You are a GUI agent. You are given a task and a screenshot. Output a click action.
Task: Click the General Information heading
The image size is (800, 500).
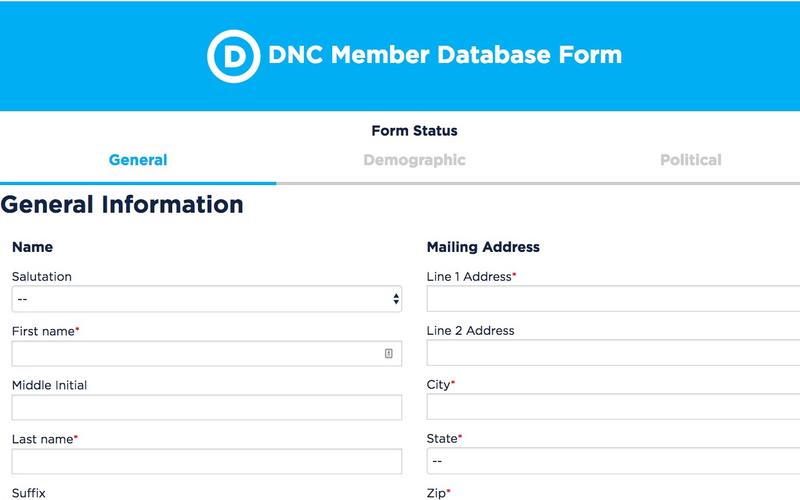coord(122,205)
